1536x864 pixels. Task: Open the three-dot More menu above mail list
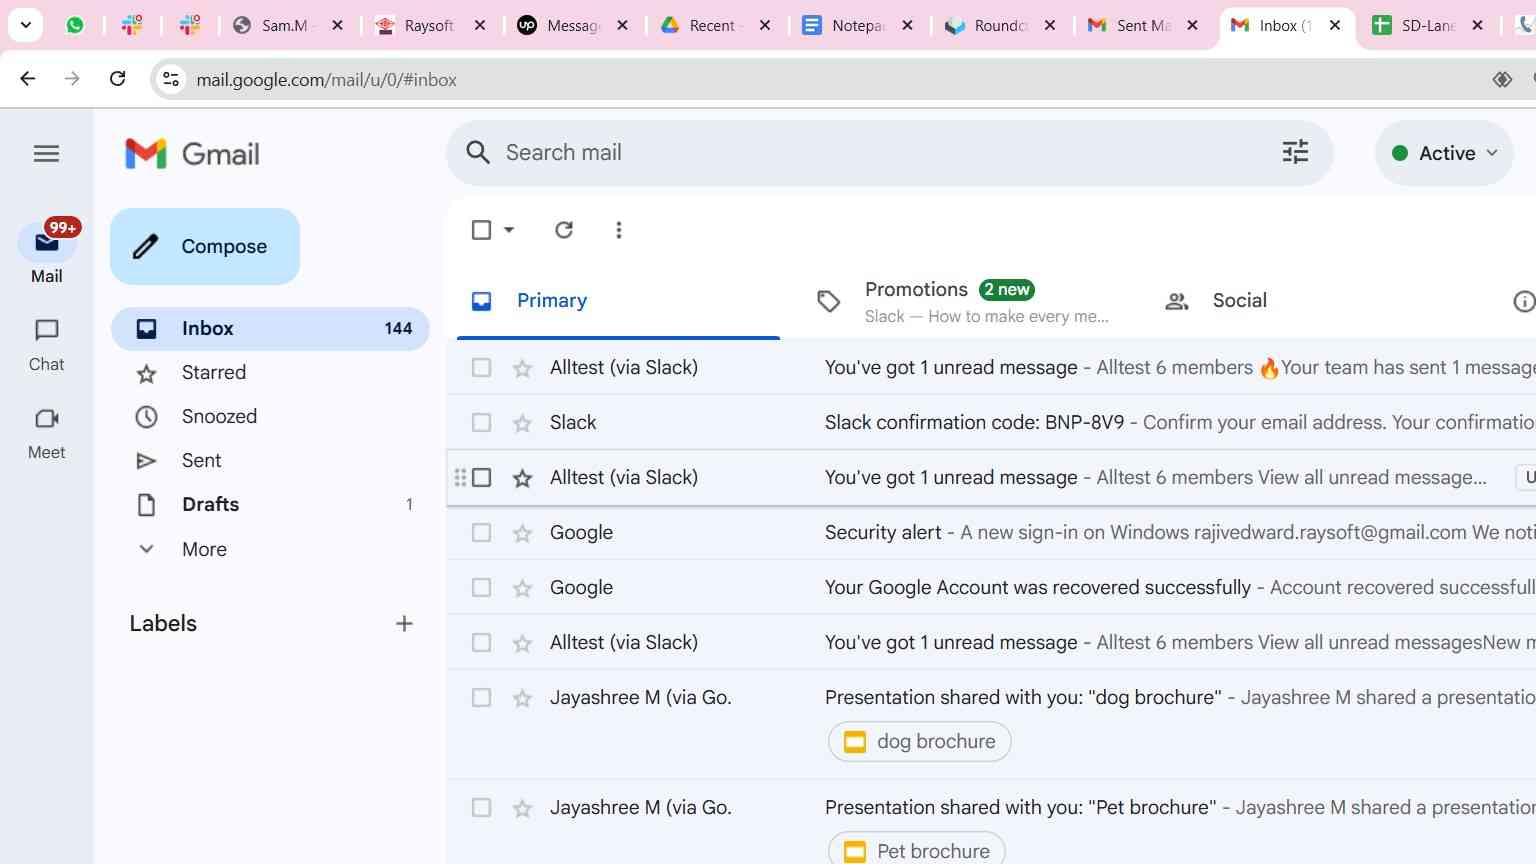(x=619, y=230)
